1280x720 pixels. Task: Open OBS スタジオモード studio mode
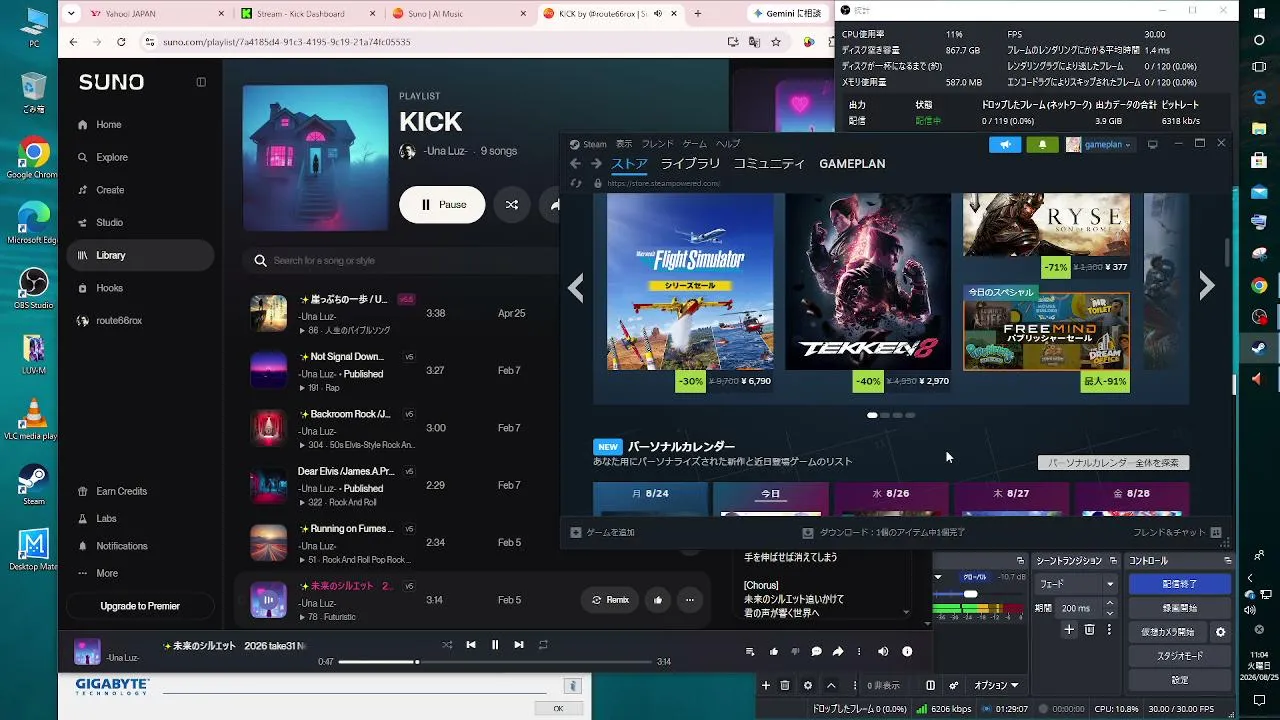click(x=1180, y=656)
